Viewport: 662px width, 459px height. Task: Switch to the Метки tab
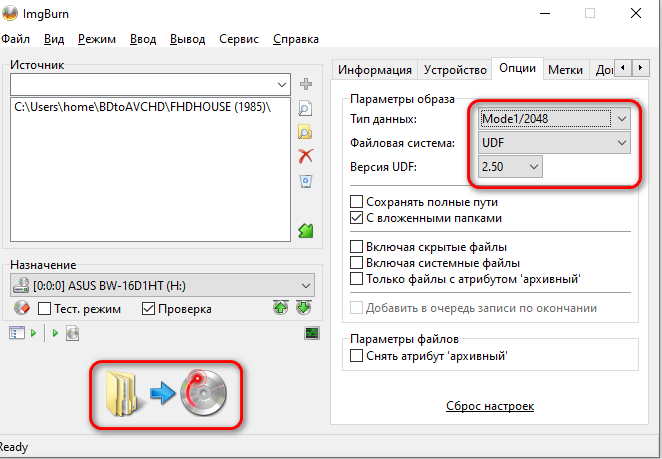pos(566,70)
